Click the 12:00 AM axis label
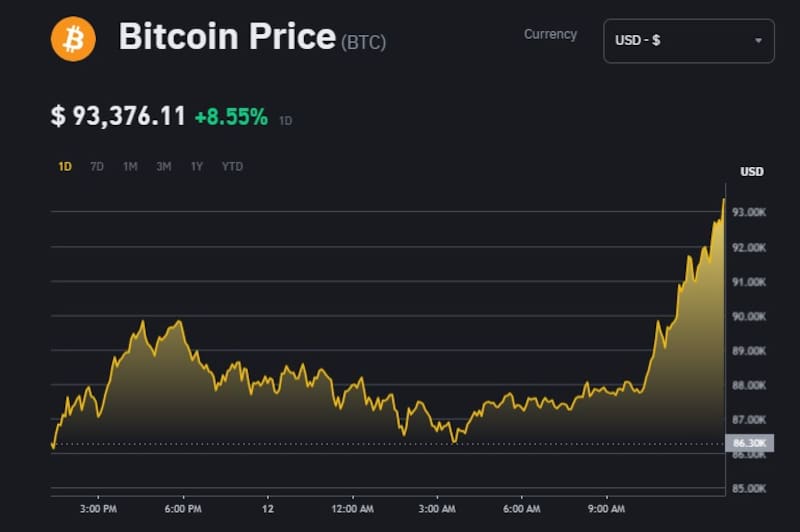The width and height of the screenshot is (800, 532). pyautogui.click(x=352, y=509)
